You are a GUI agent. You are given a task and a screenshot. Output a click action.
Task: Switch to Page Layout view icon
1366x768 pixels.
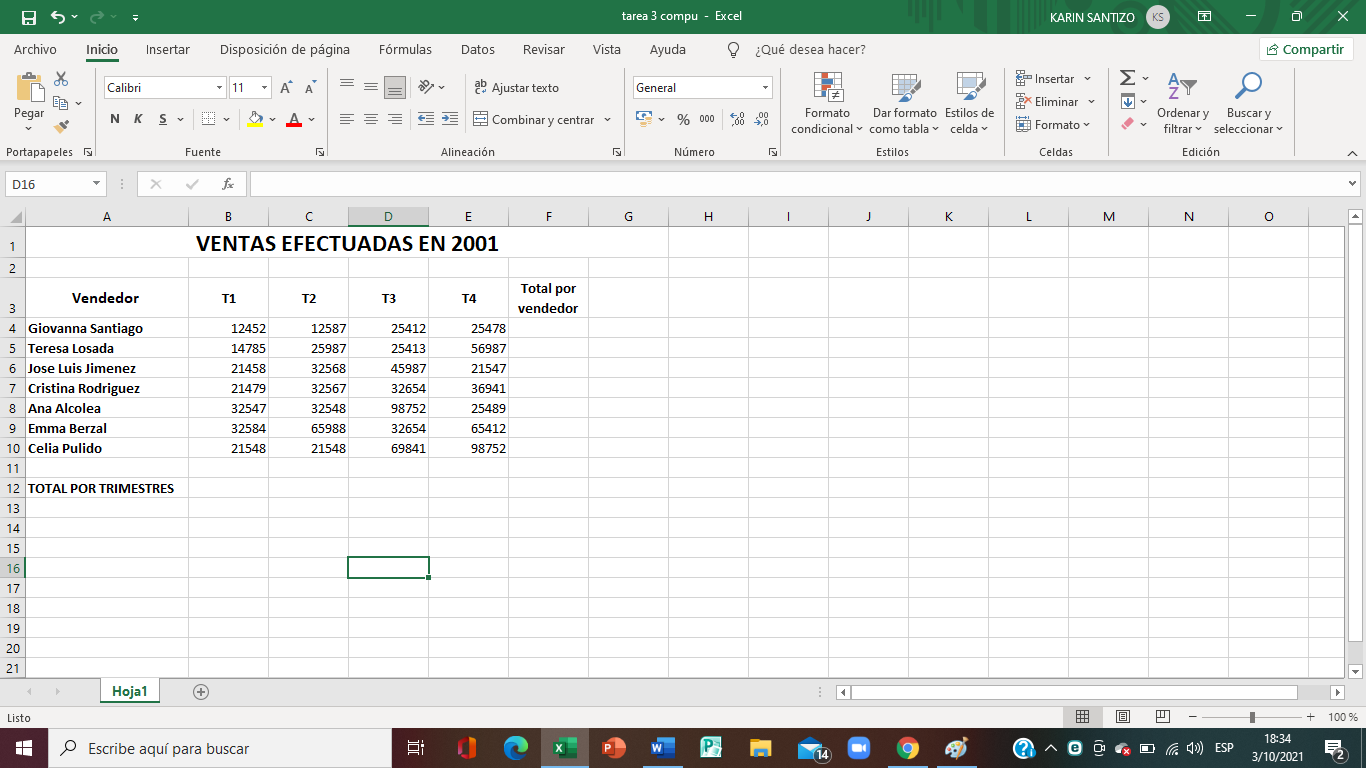[x=1123, y=717]
